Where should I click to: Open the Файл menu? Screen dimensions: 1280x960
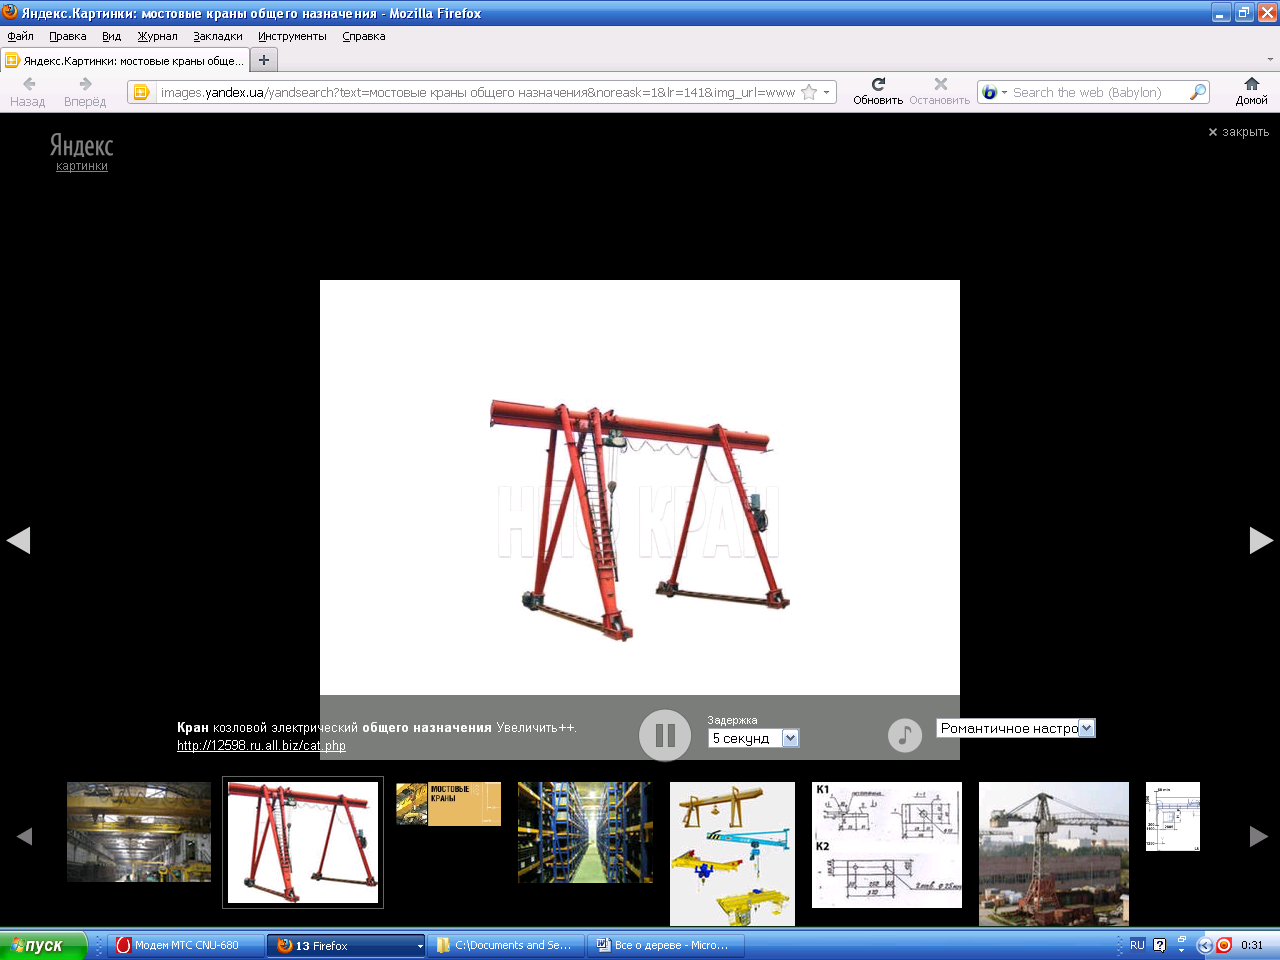tap(20, 36)
